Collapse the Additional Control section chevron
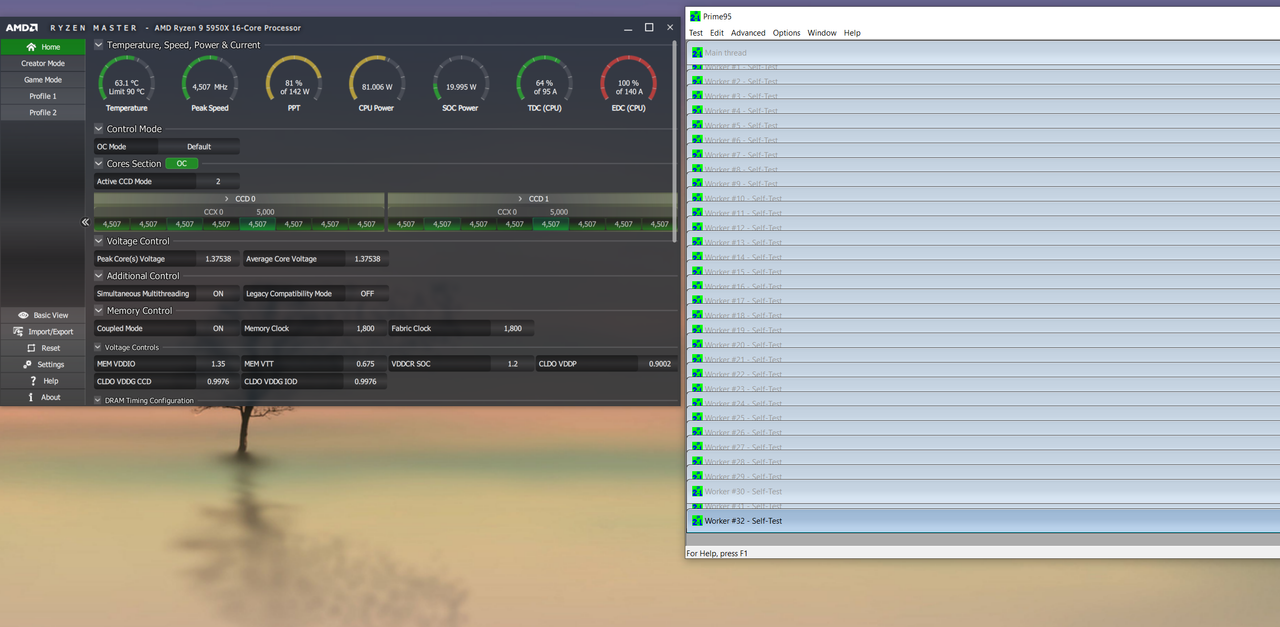 click(x=98, y=276)
